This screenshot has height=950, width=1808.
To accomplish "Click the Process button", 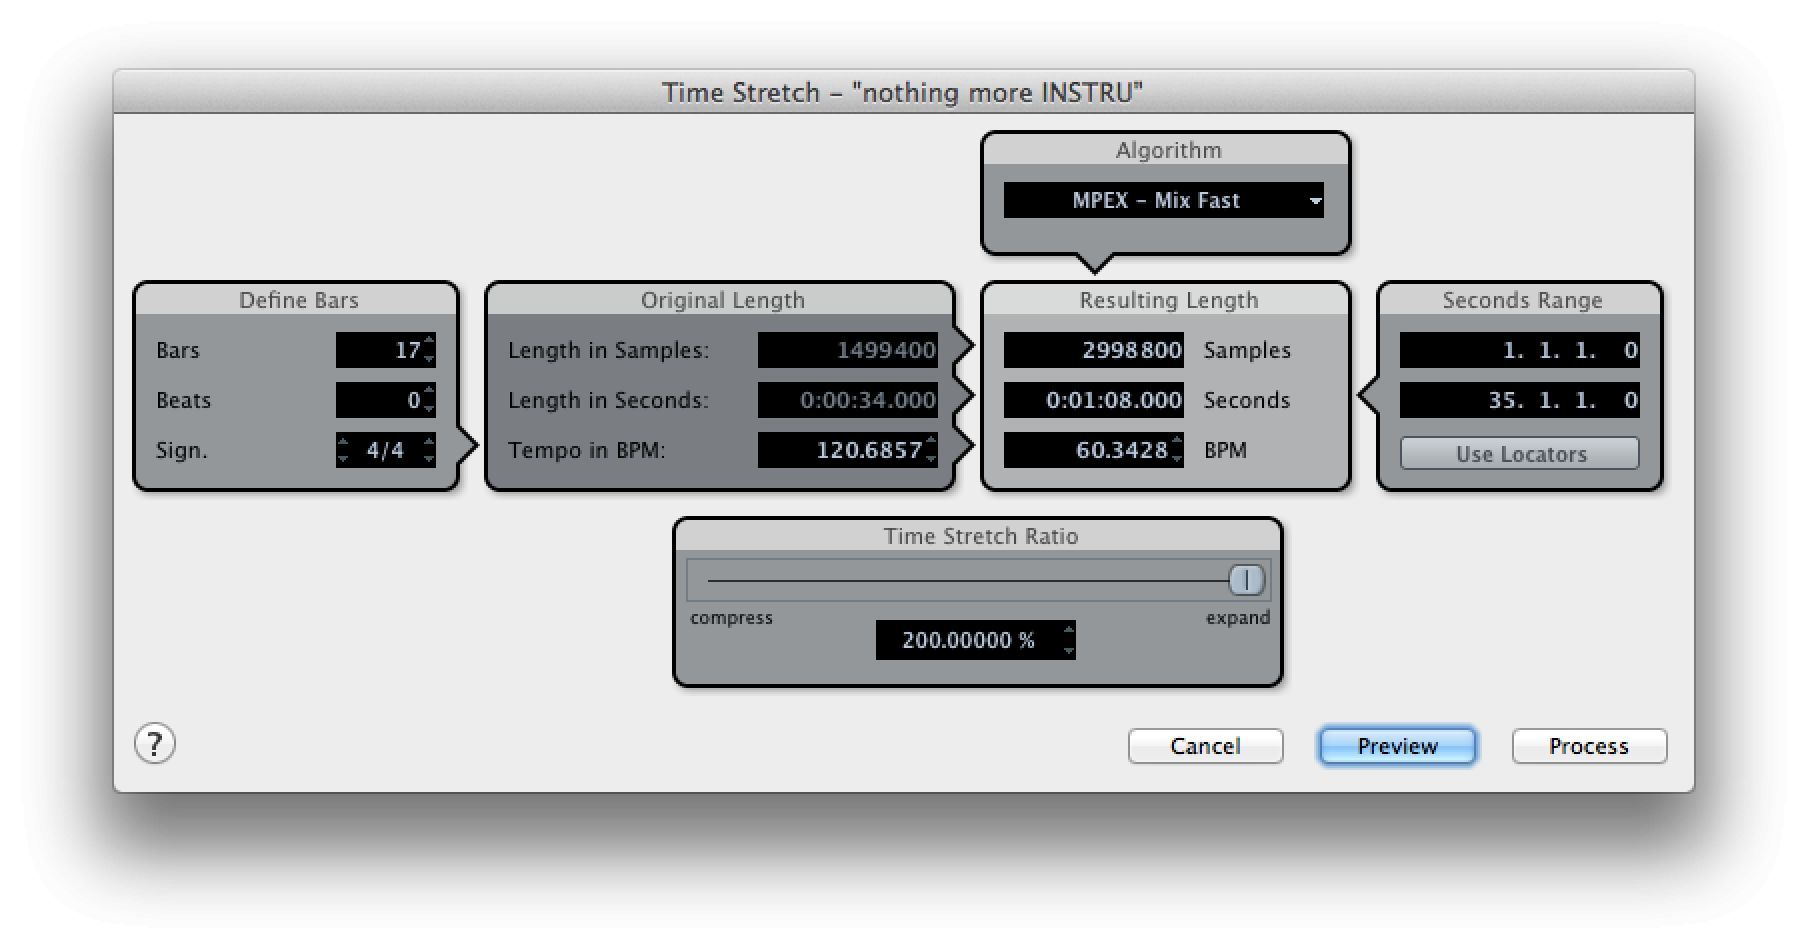I will tap(1589, 746).
